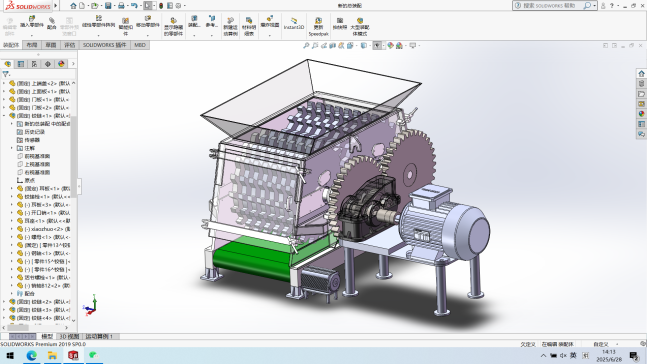
Task: Activate the Select cursor tool
Action: pos(148,6)
